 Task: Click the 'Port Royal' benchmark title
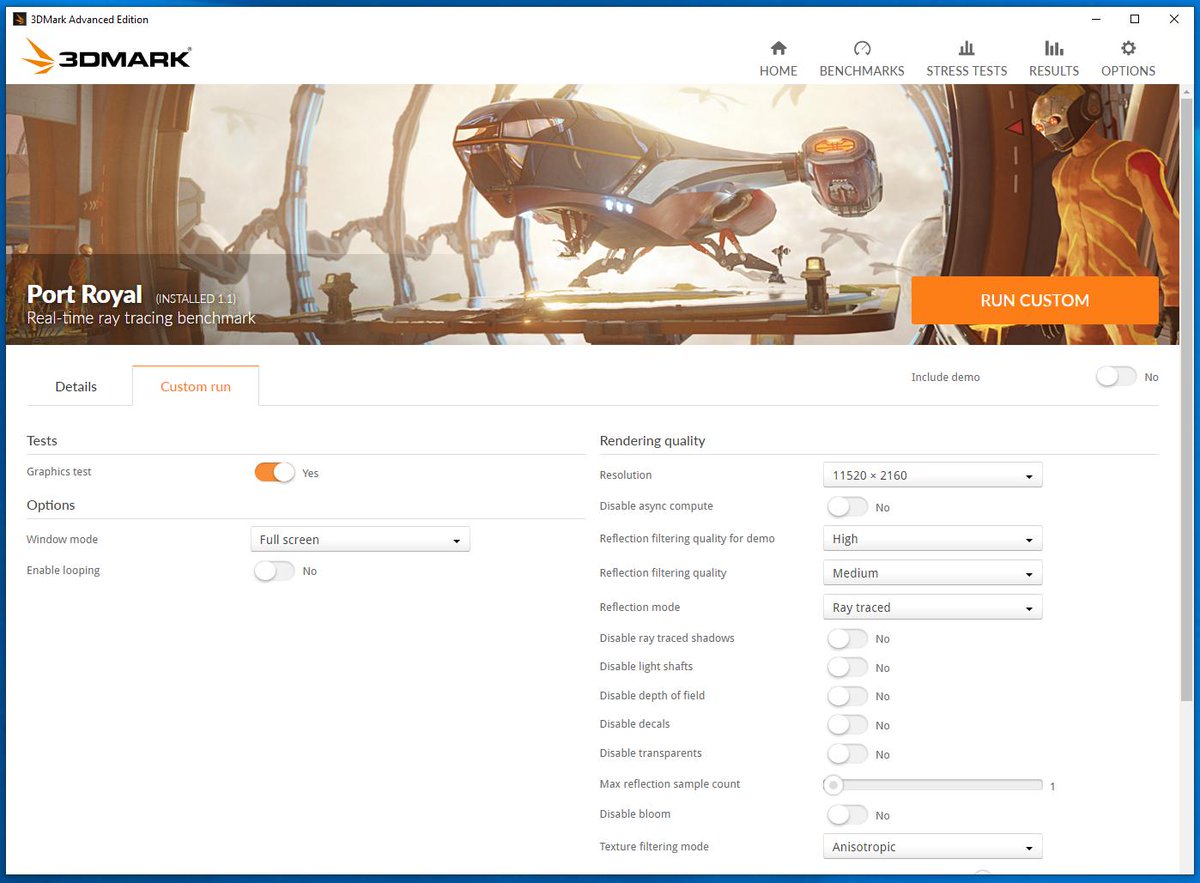click(x=85, y=294)
